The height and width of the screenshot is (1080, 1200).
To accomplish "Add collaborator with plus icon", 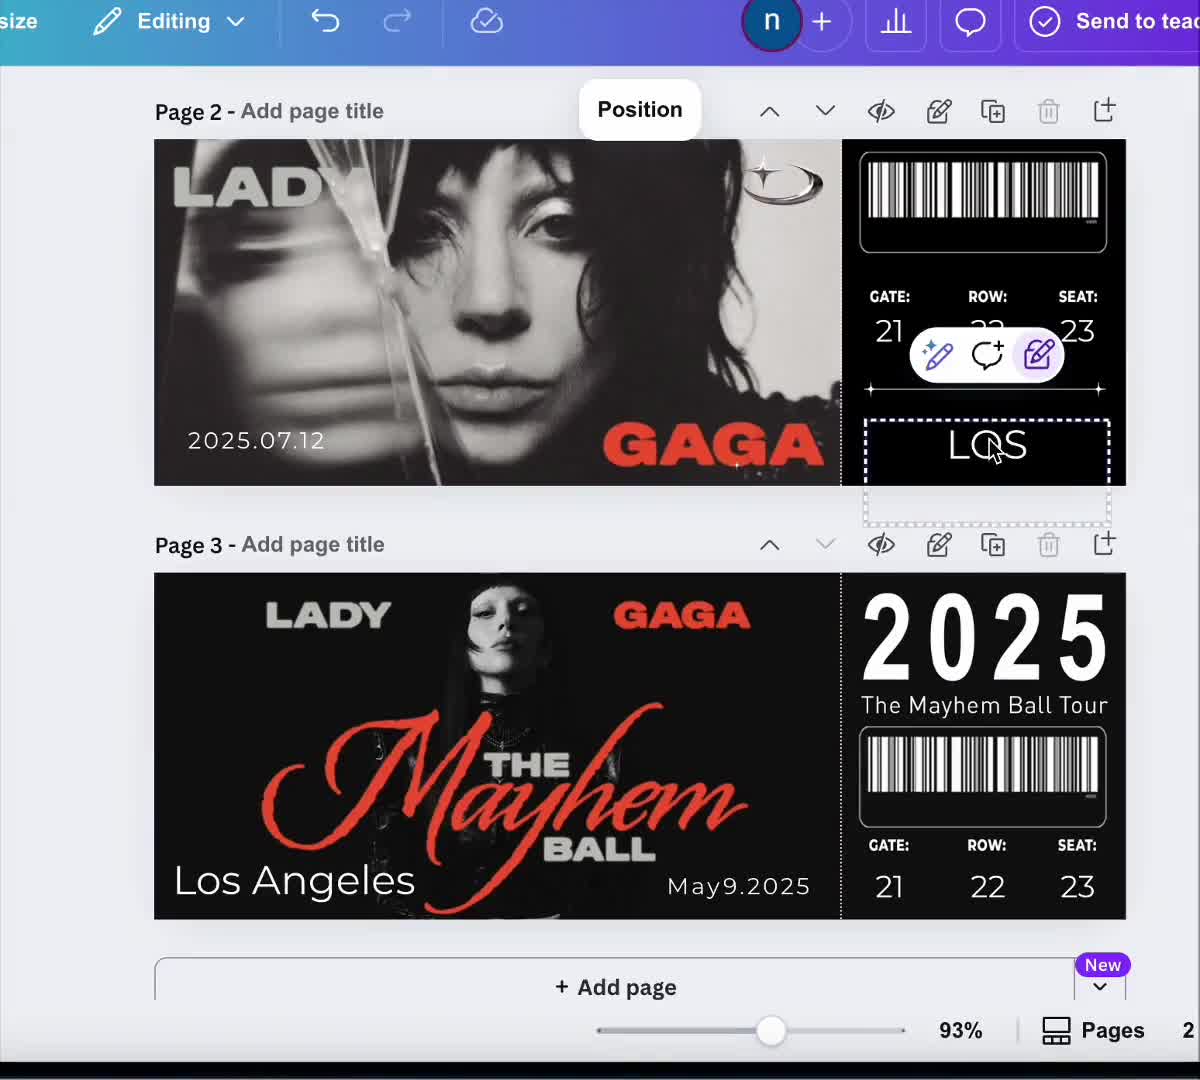I will point(822,21).
